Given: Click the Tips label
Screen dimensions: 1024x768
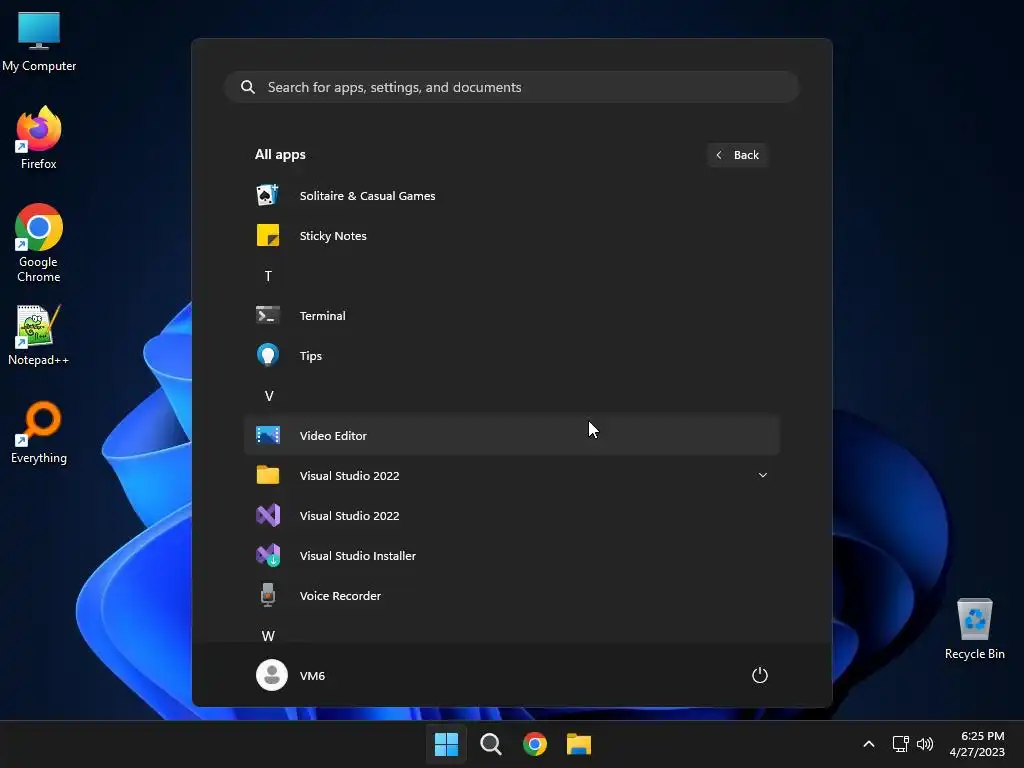Looking at the screenshot, I should (311, 356).
